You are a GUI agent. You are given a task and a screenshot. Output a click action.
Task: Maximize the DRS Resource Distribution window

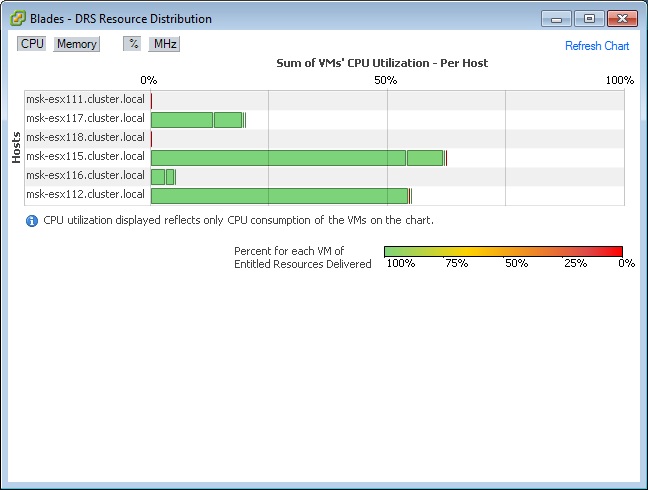pyautogui.click(x=589, y=19)
